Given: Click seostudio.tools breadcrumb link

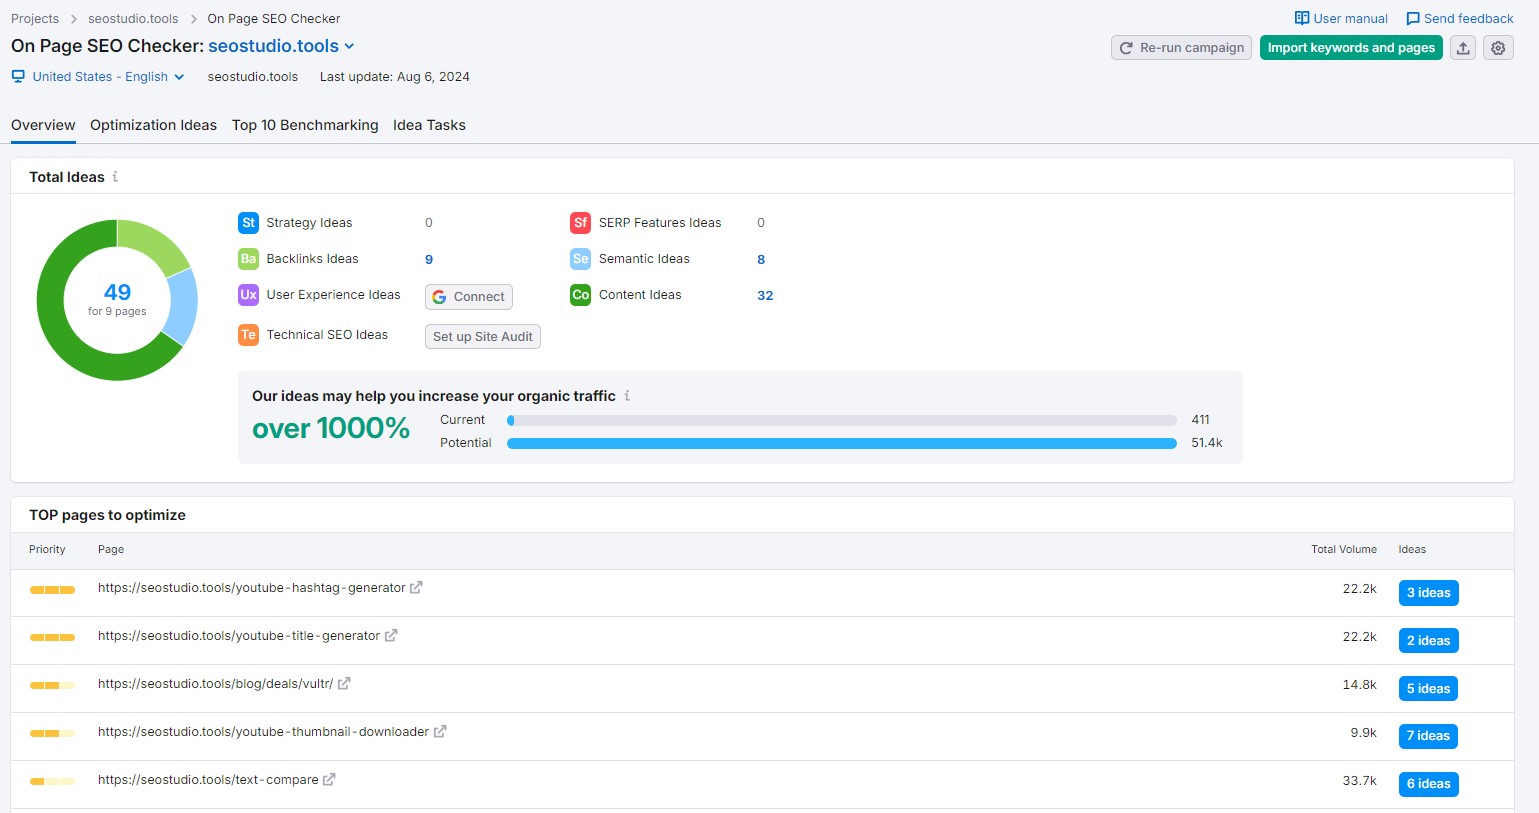Looking at the screenshot, I should pos(133,19).
